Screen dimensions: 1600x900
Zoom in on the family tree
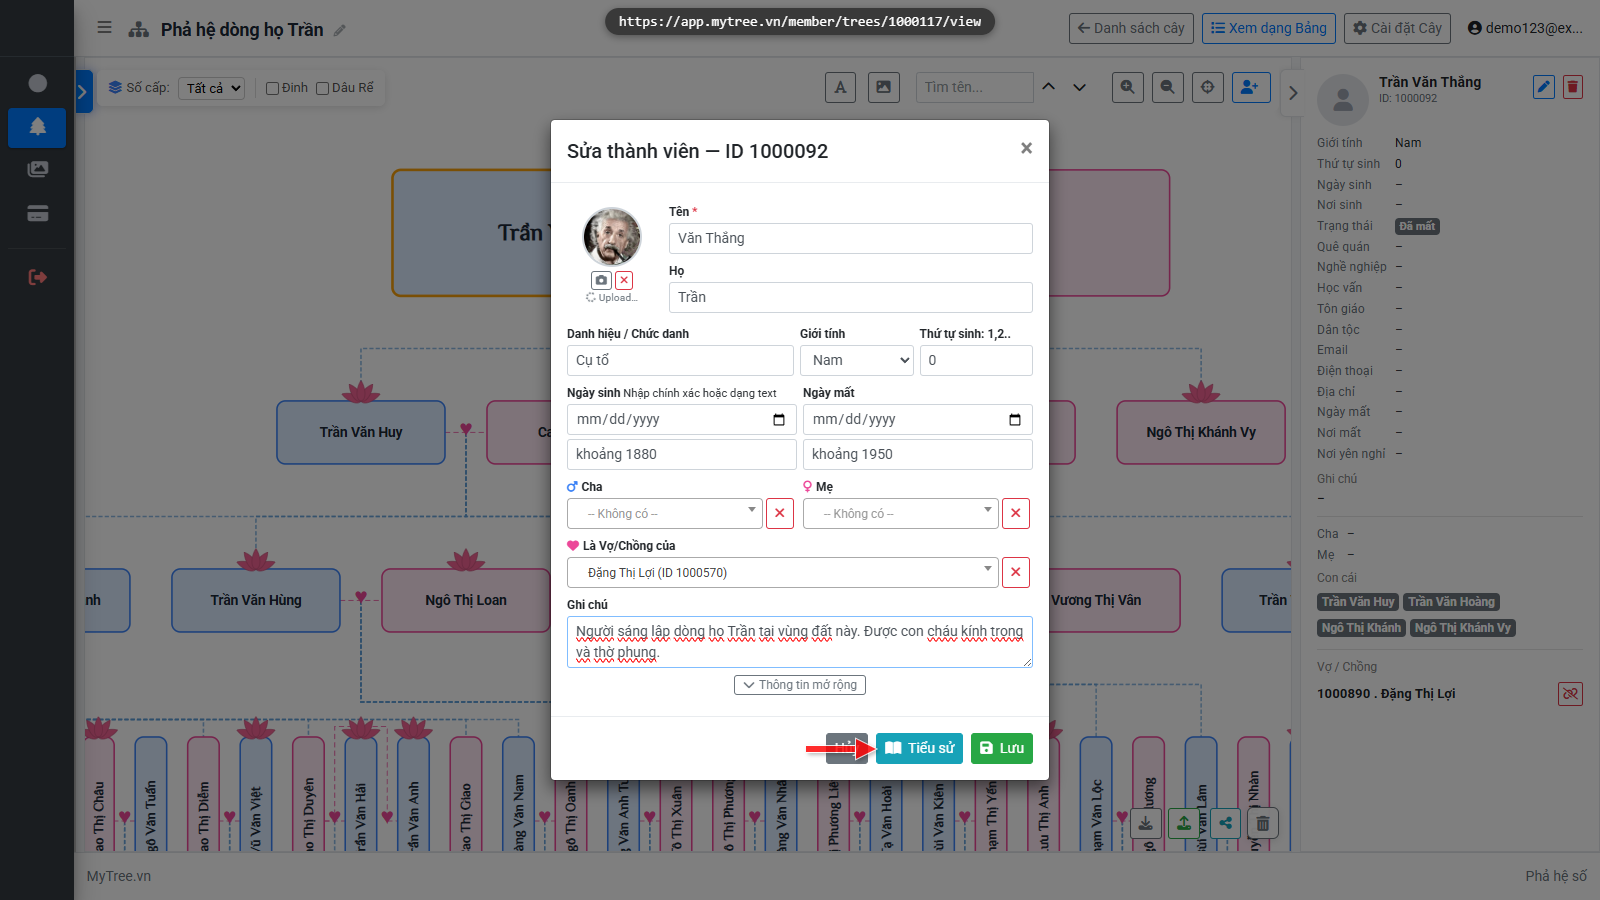click(1127, 87)
